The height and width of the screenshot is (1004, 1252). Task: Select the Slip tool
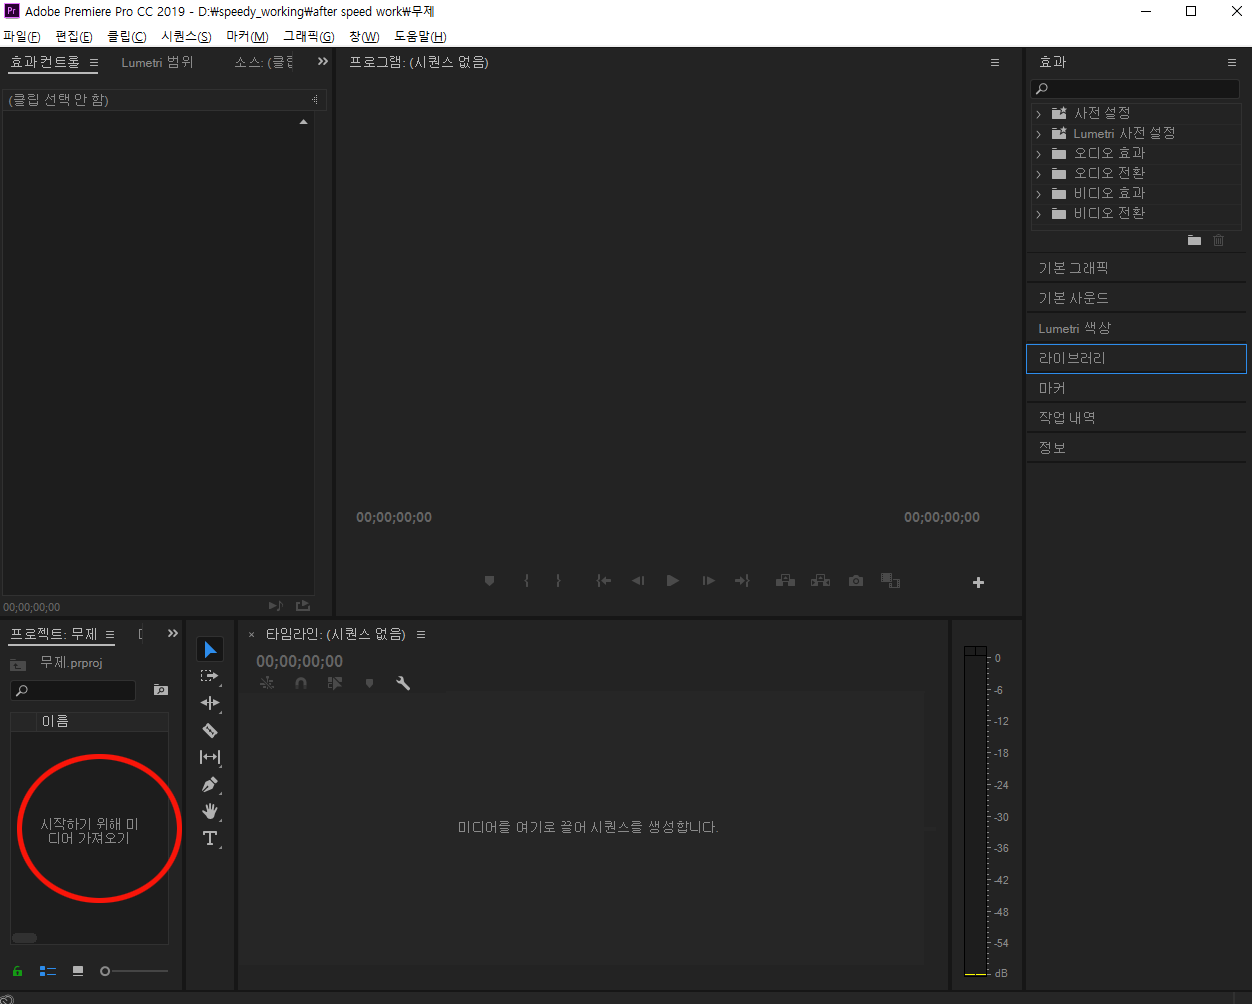point(210,757)
